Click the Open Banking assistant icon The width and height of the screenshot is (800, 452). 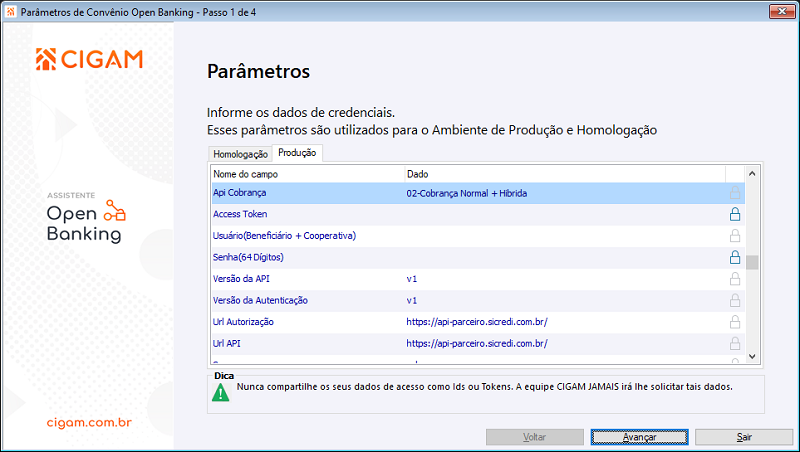pos(115,210)
